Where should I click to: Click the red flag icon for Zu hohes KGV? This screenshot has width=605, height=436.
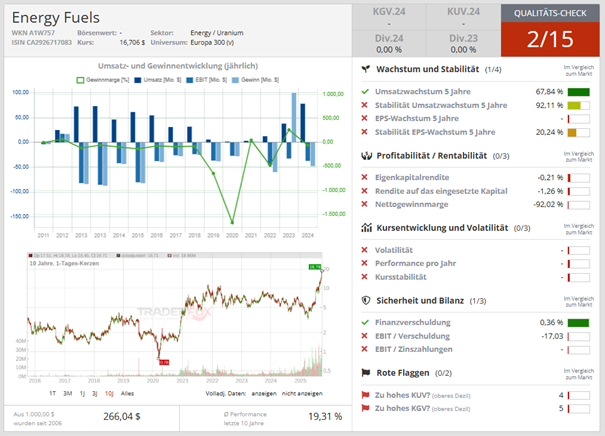pos(365,408)
